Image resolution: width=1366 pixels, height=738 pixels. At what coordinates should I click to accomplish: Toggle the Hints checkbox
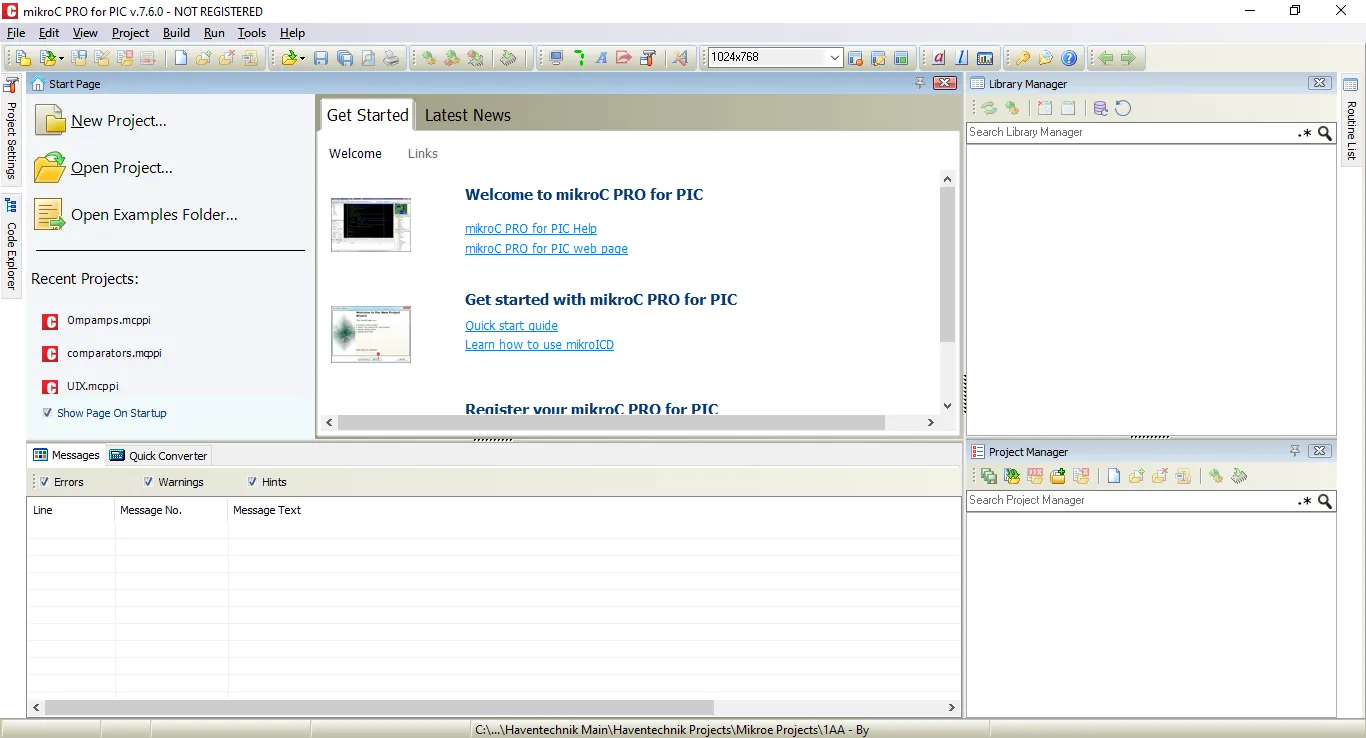tap(252, 482)
